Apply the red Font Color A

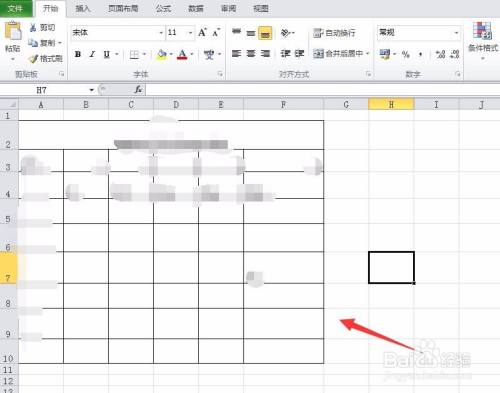click(x=182, y=54)
